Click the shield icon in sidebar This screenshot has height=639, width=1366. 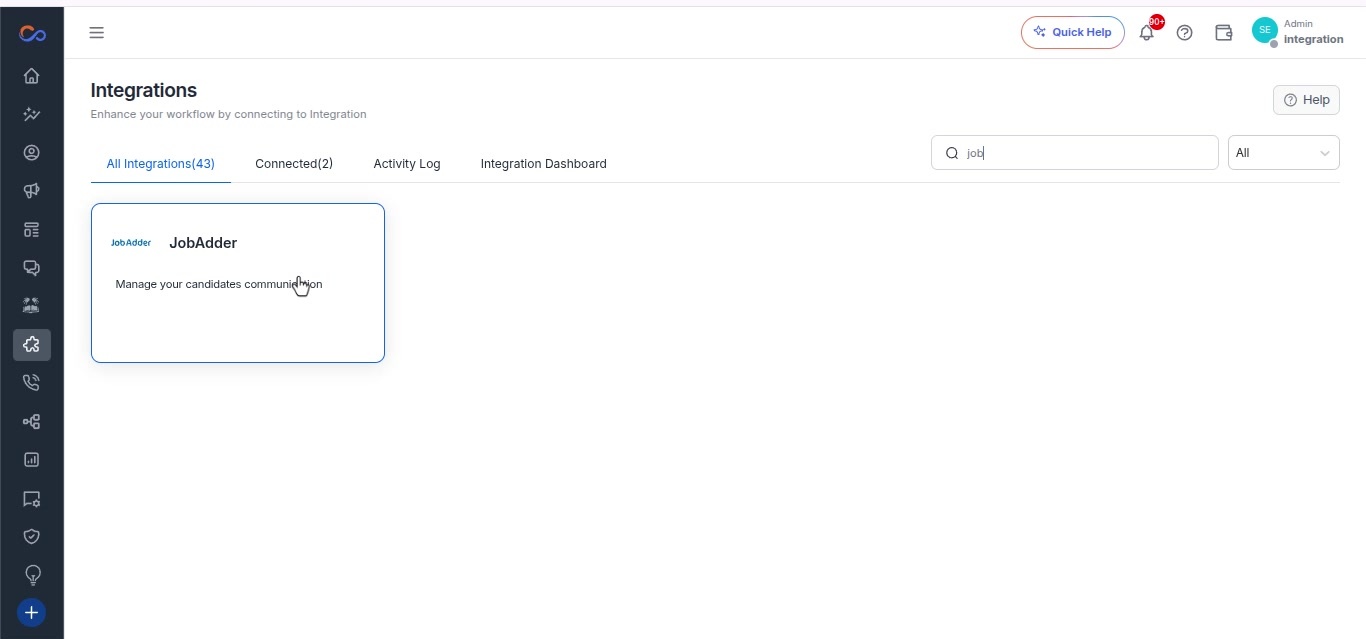pyautogui.click(x=31, y=537)
